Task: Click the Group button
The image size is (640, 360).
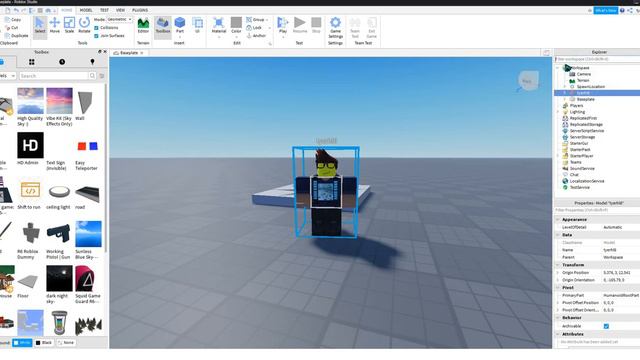Action: tap(256, 20)
